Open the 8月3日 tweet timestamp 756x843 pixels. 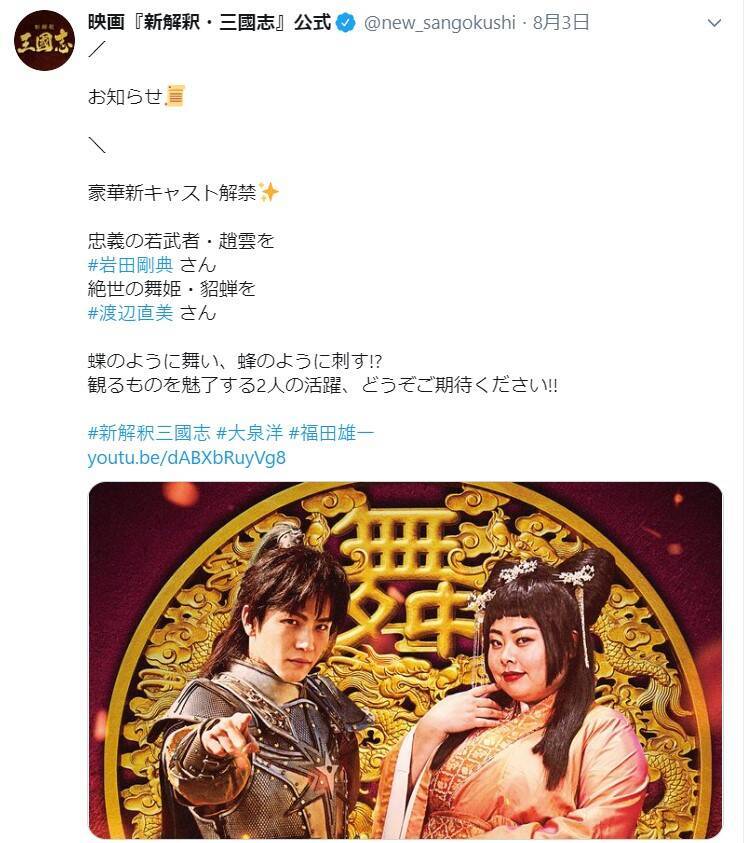tap(561, 23)
